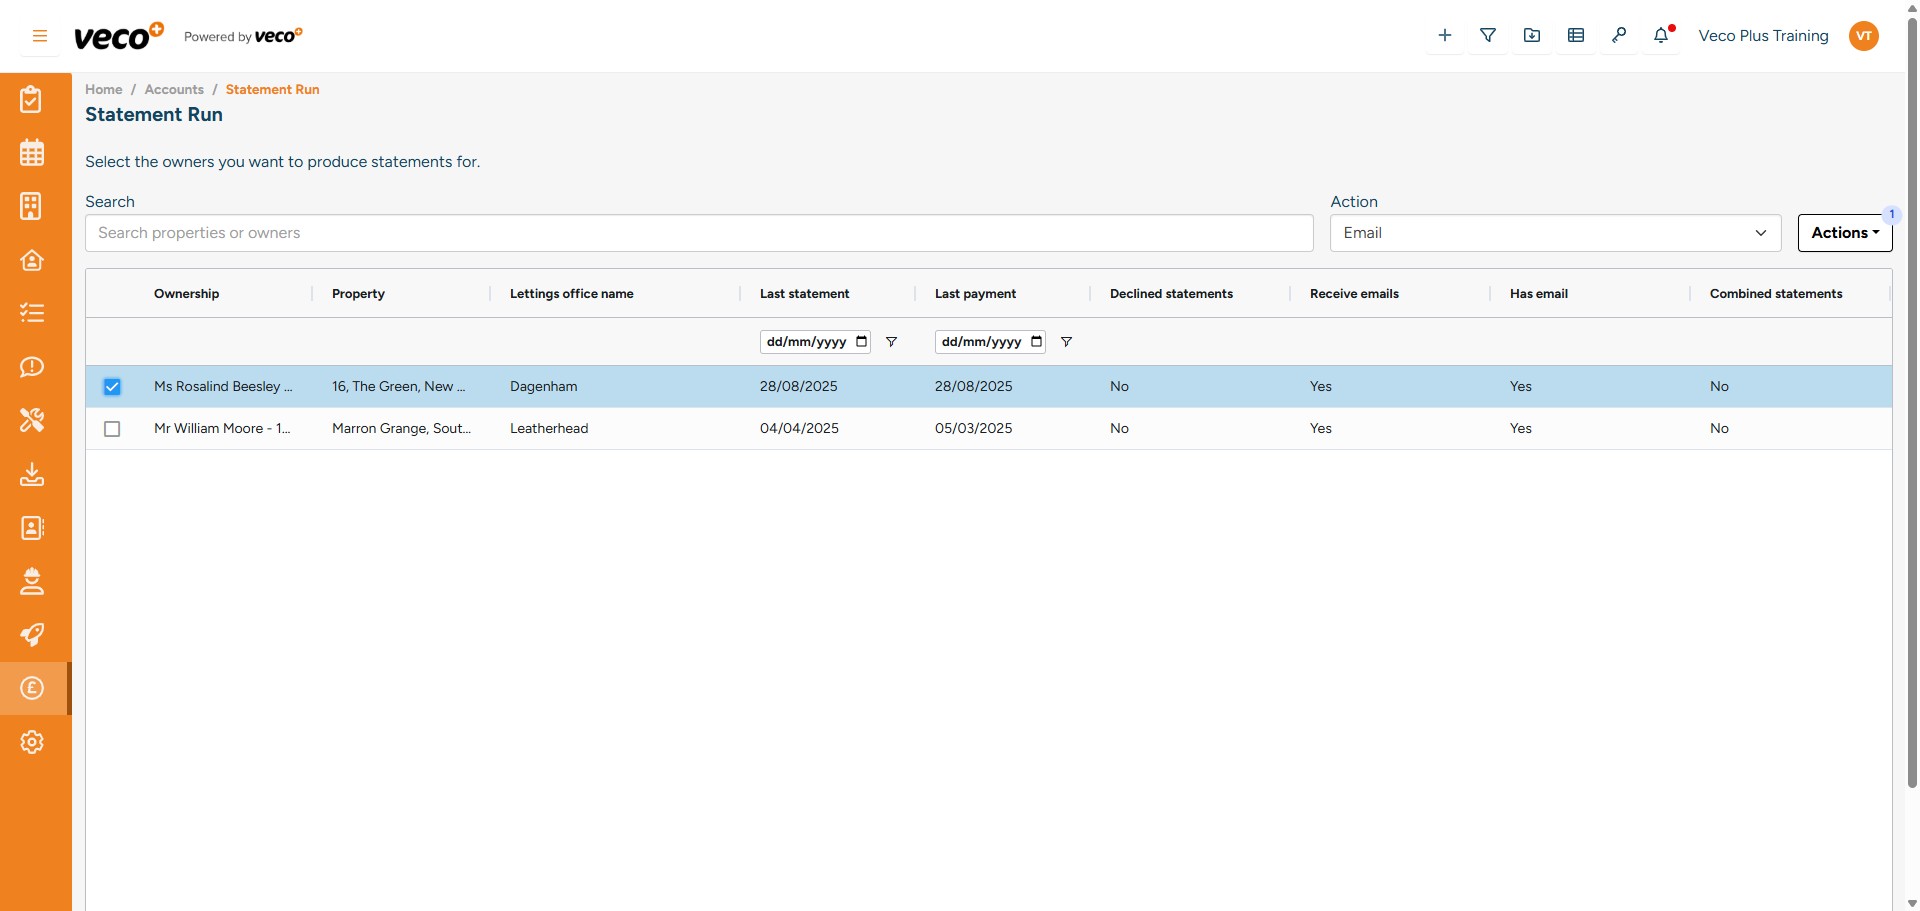
Task: Sort by the Lettings office name column
Action: click(571, 294)
